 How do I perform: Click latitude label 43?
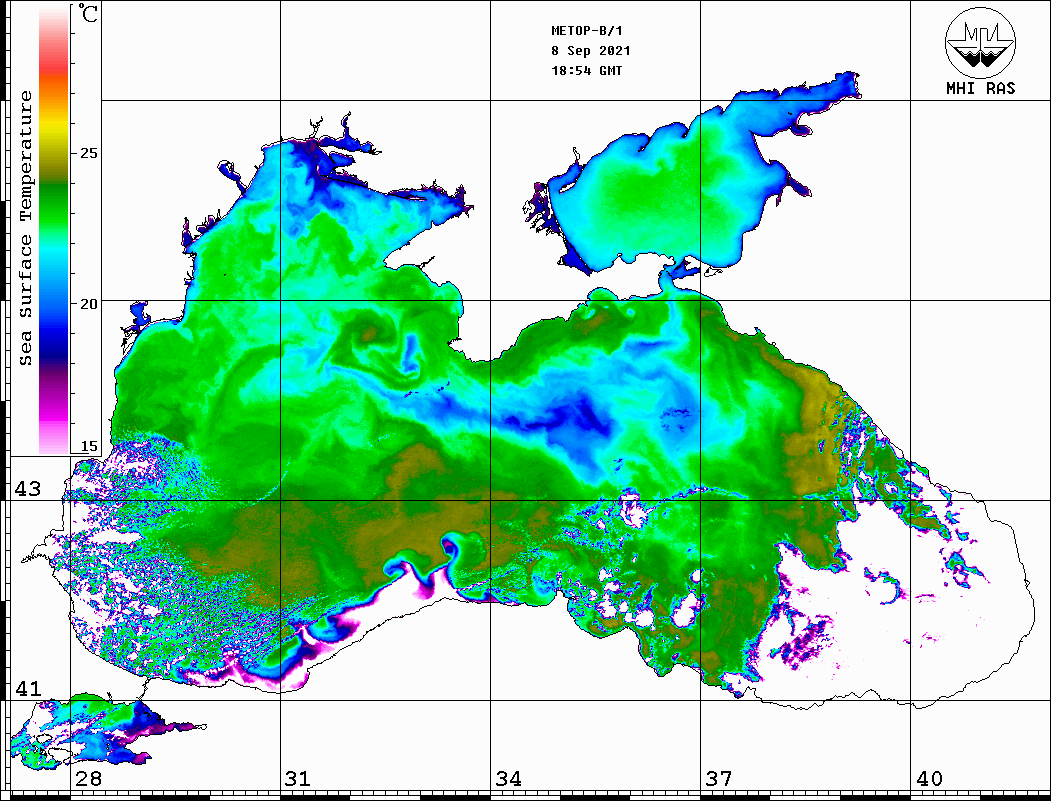(x=28, y=489)
